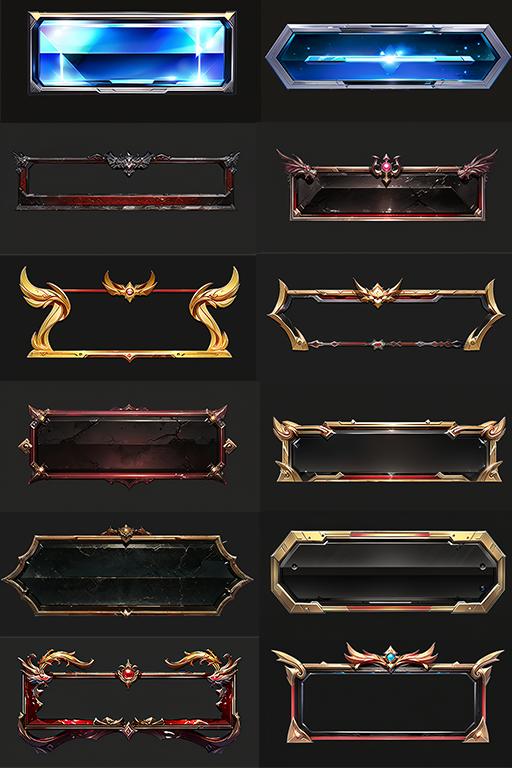Pick the cracked dark red stone panel

click(x=127, y=445)
